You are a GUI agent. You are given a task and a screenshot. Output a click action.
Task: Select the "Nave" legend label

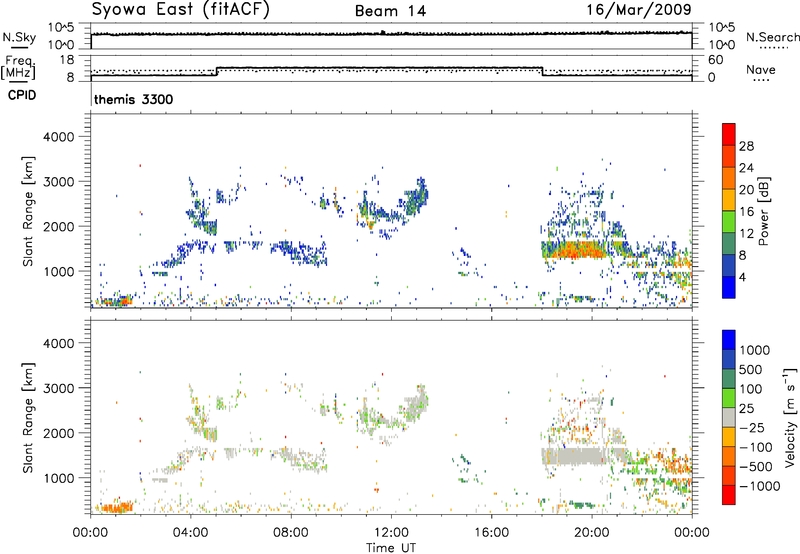[761, 69]
